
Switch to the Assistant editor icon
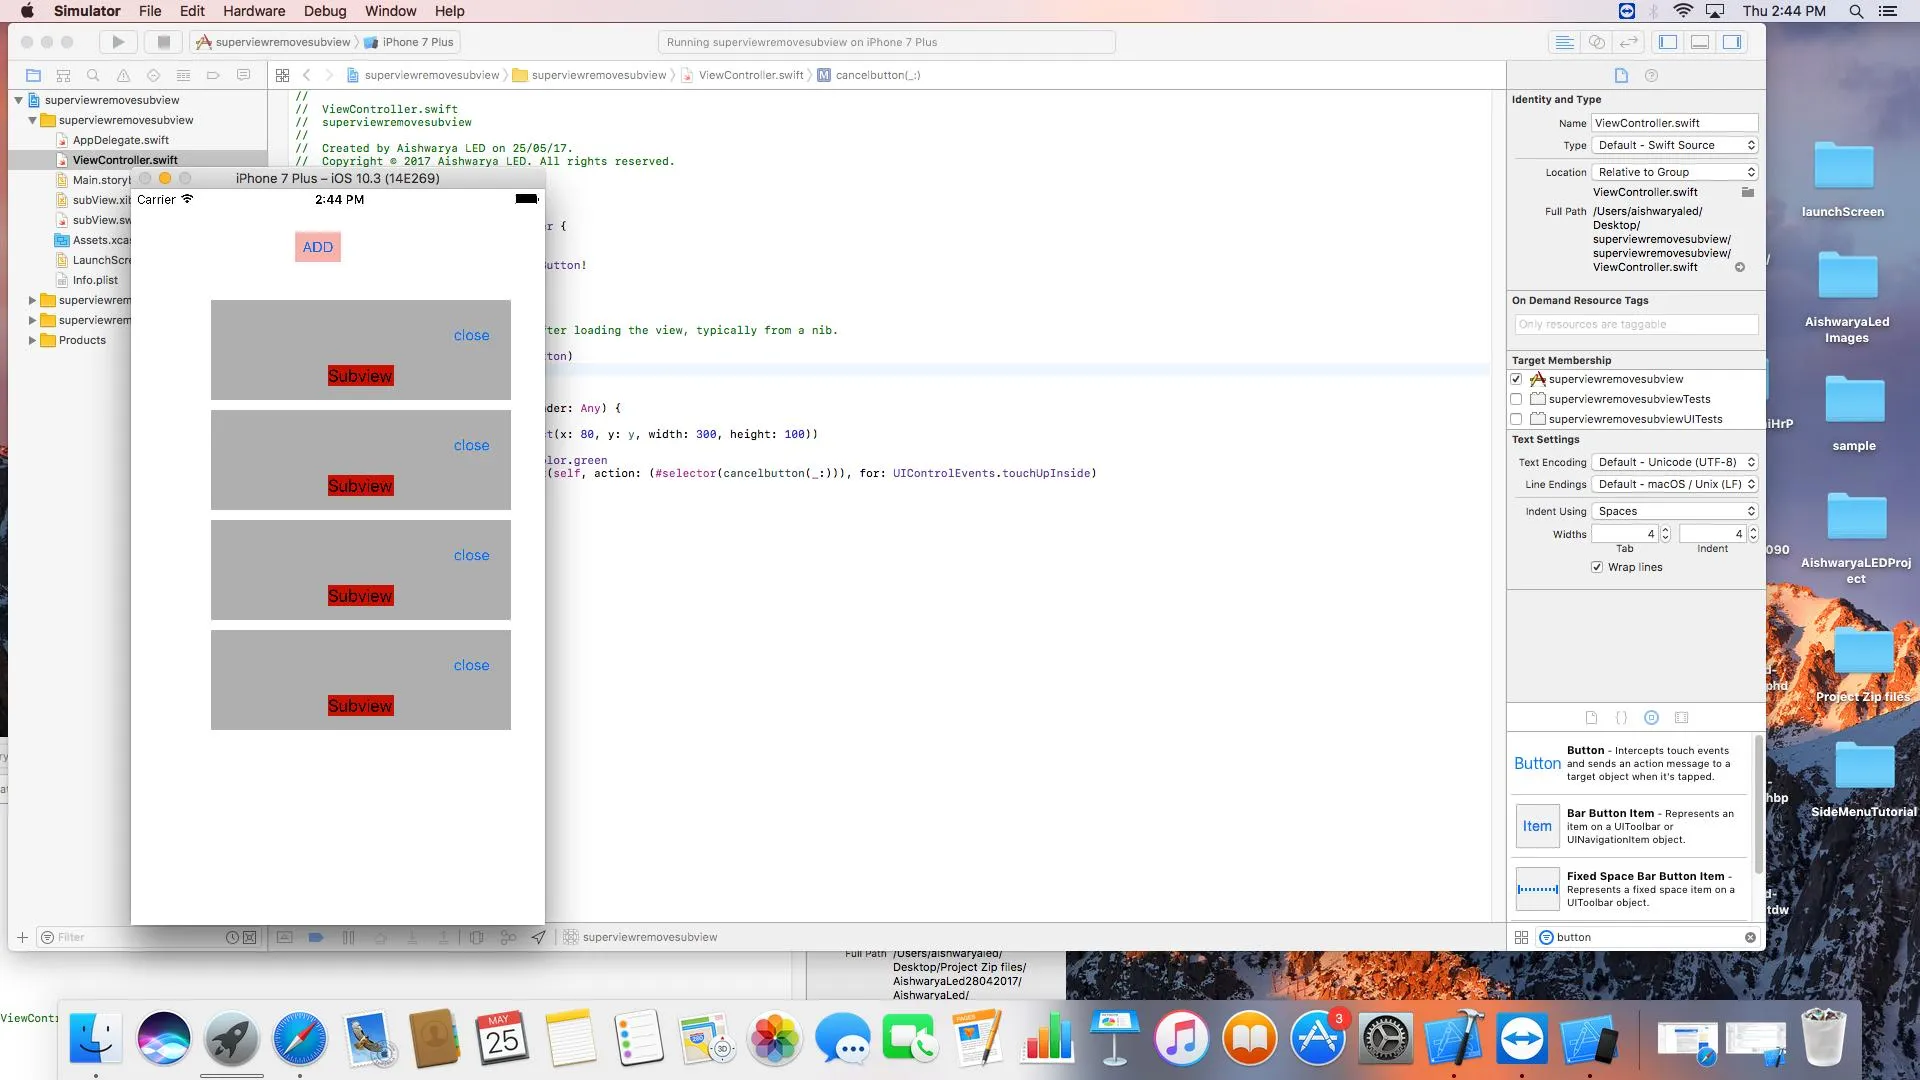[1597, 42]
